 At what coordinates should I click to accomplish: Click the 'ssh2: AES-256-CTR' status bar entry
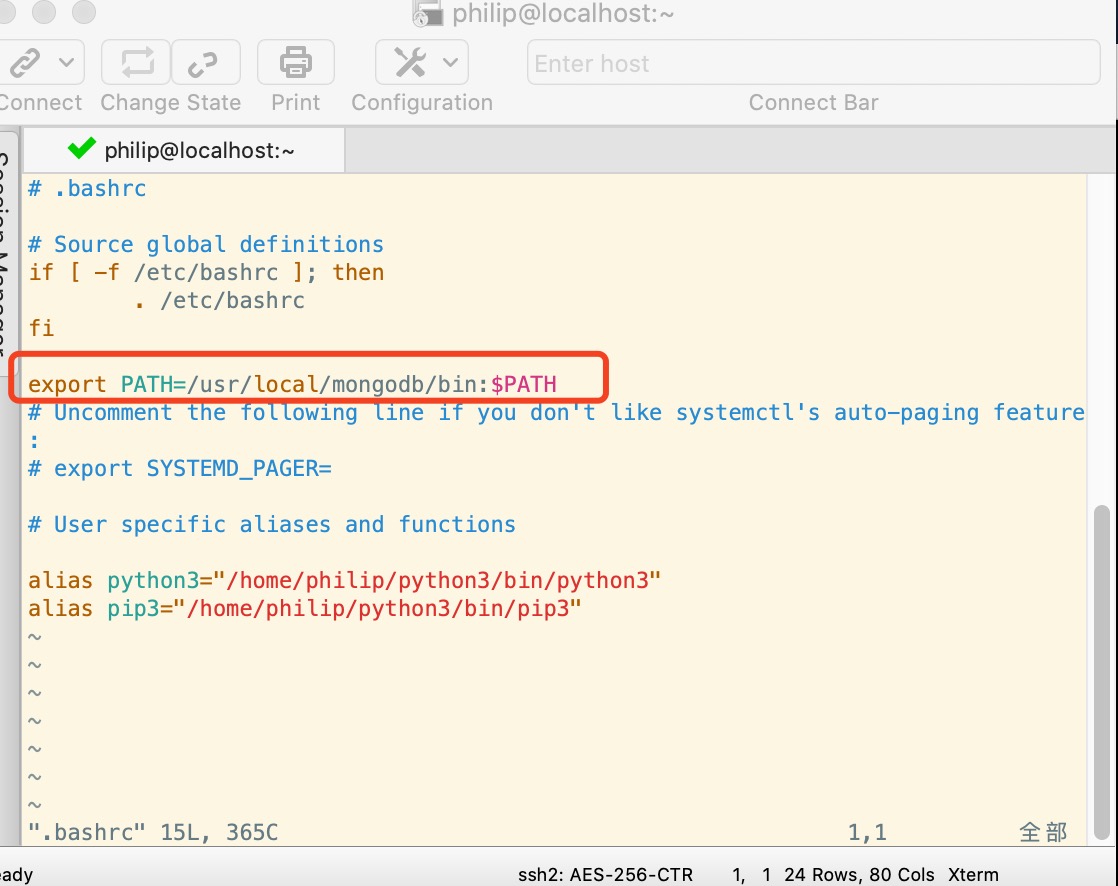[x=605, y=875]
